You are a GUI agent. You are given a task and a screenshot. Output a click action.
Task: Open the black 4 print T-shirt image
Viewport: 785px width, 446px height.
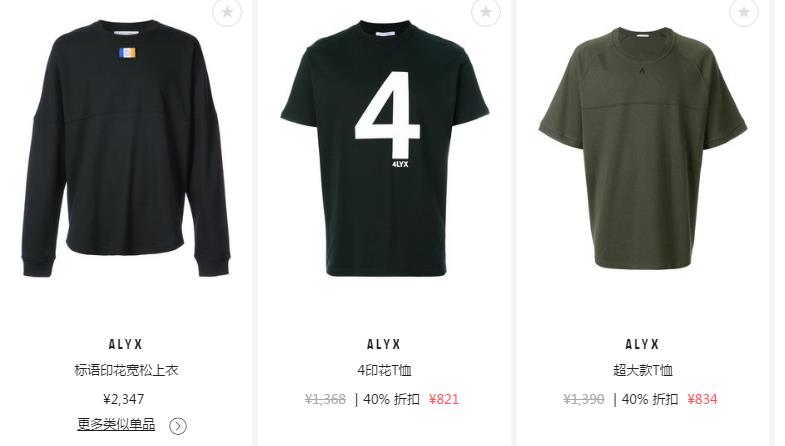(x=384, y=148)
